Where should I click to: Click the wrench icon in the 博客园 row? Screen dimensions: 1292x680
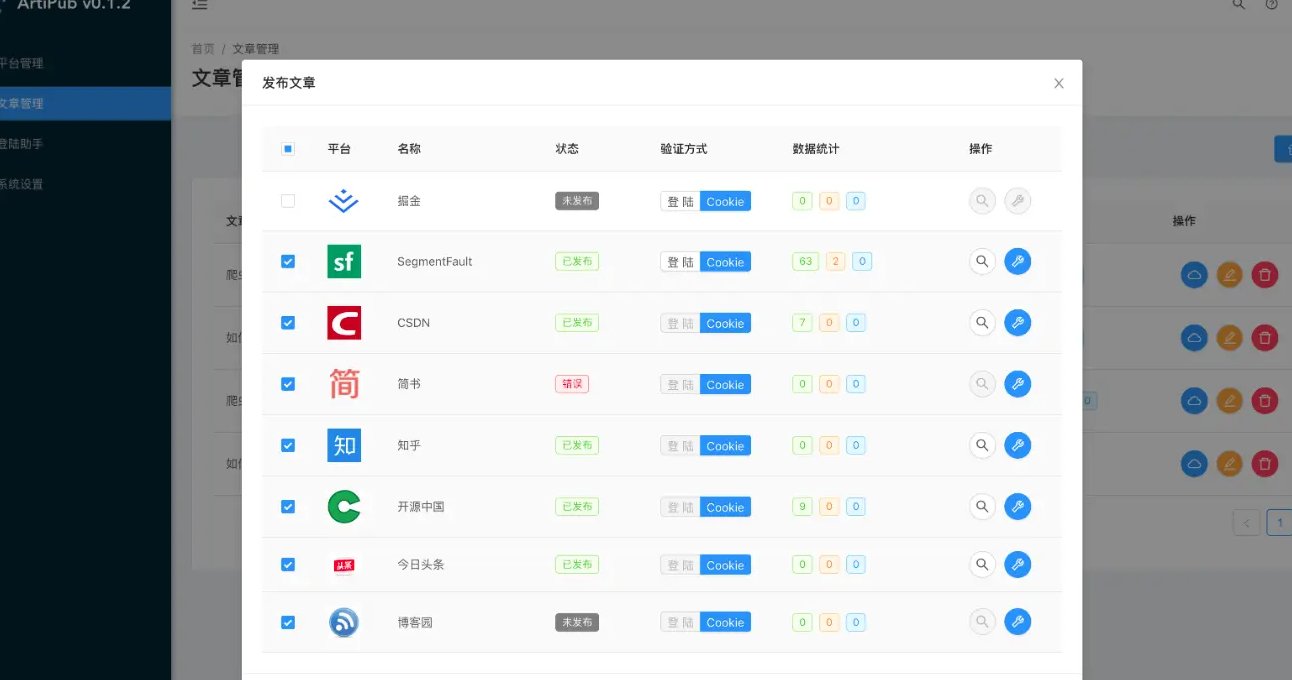1017,622
